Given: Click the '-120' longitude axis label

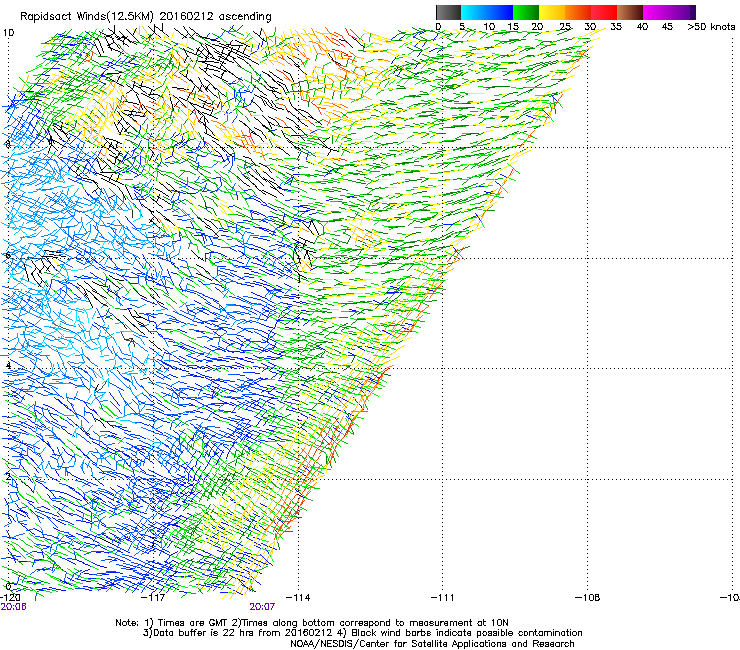Looking at the screenshot, I should 10,597.
